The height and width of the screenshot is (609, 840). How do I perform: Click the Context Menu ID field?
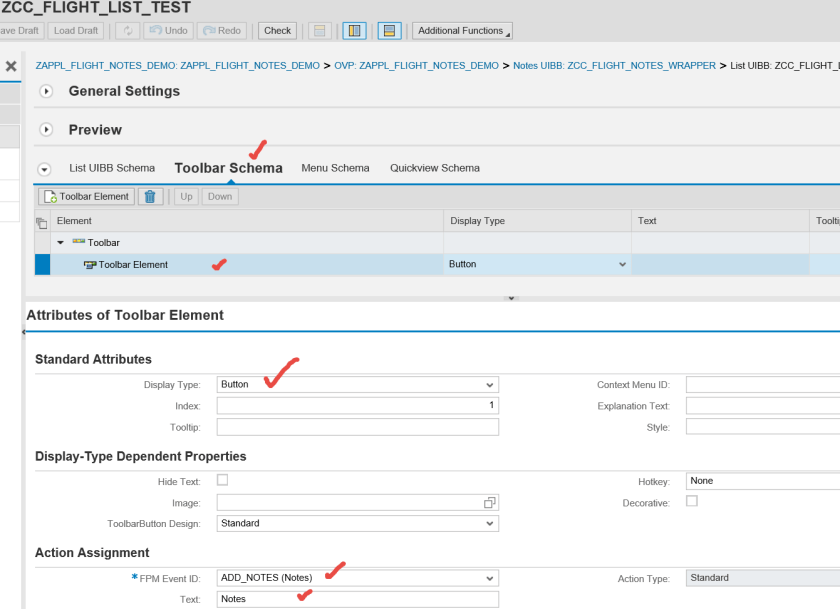[x=763, y=385]
